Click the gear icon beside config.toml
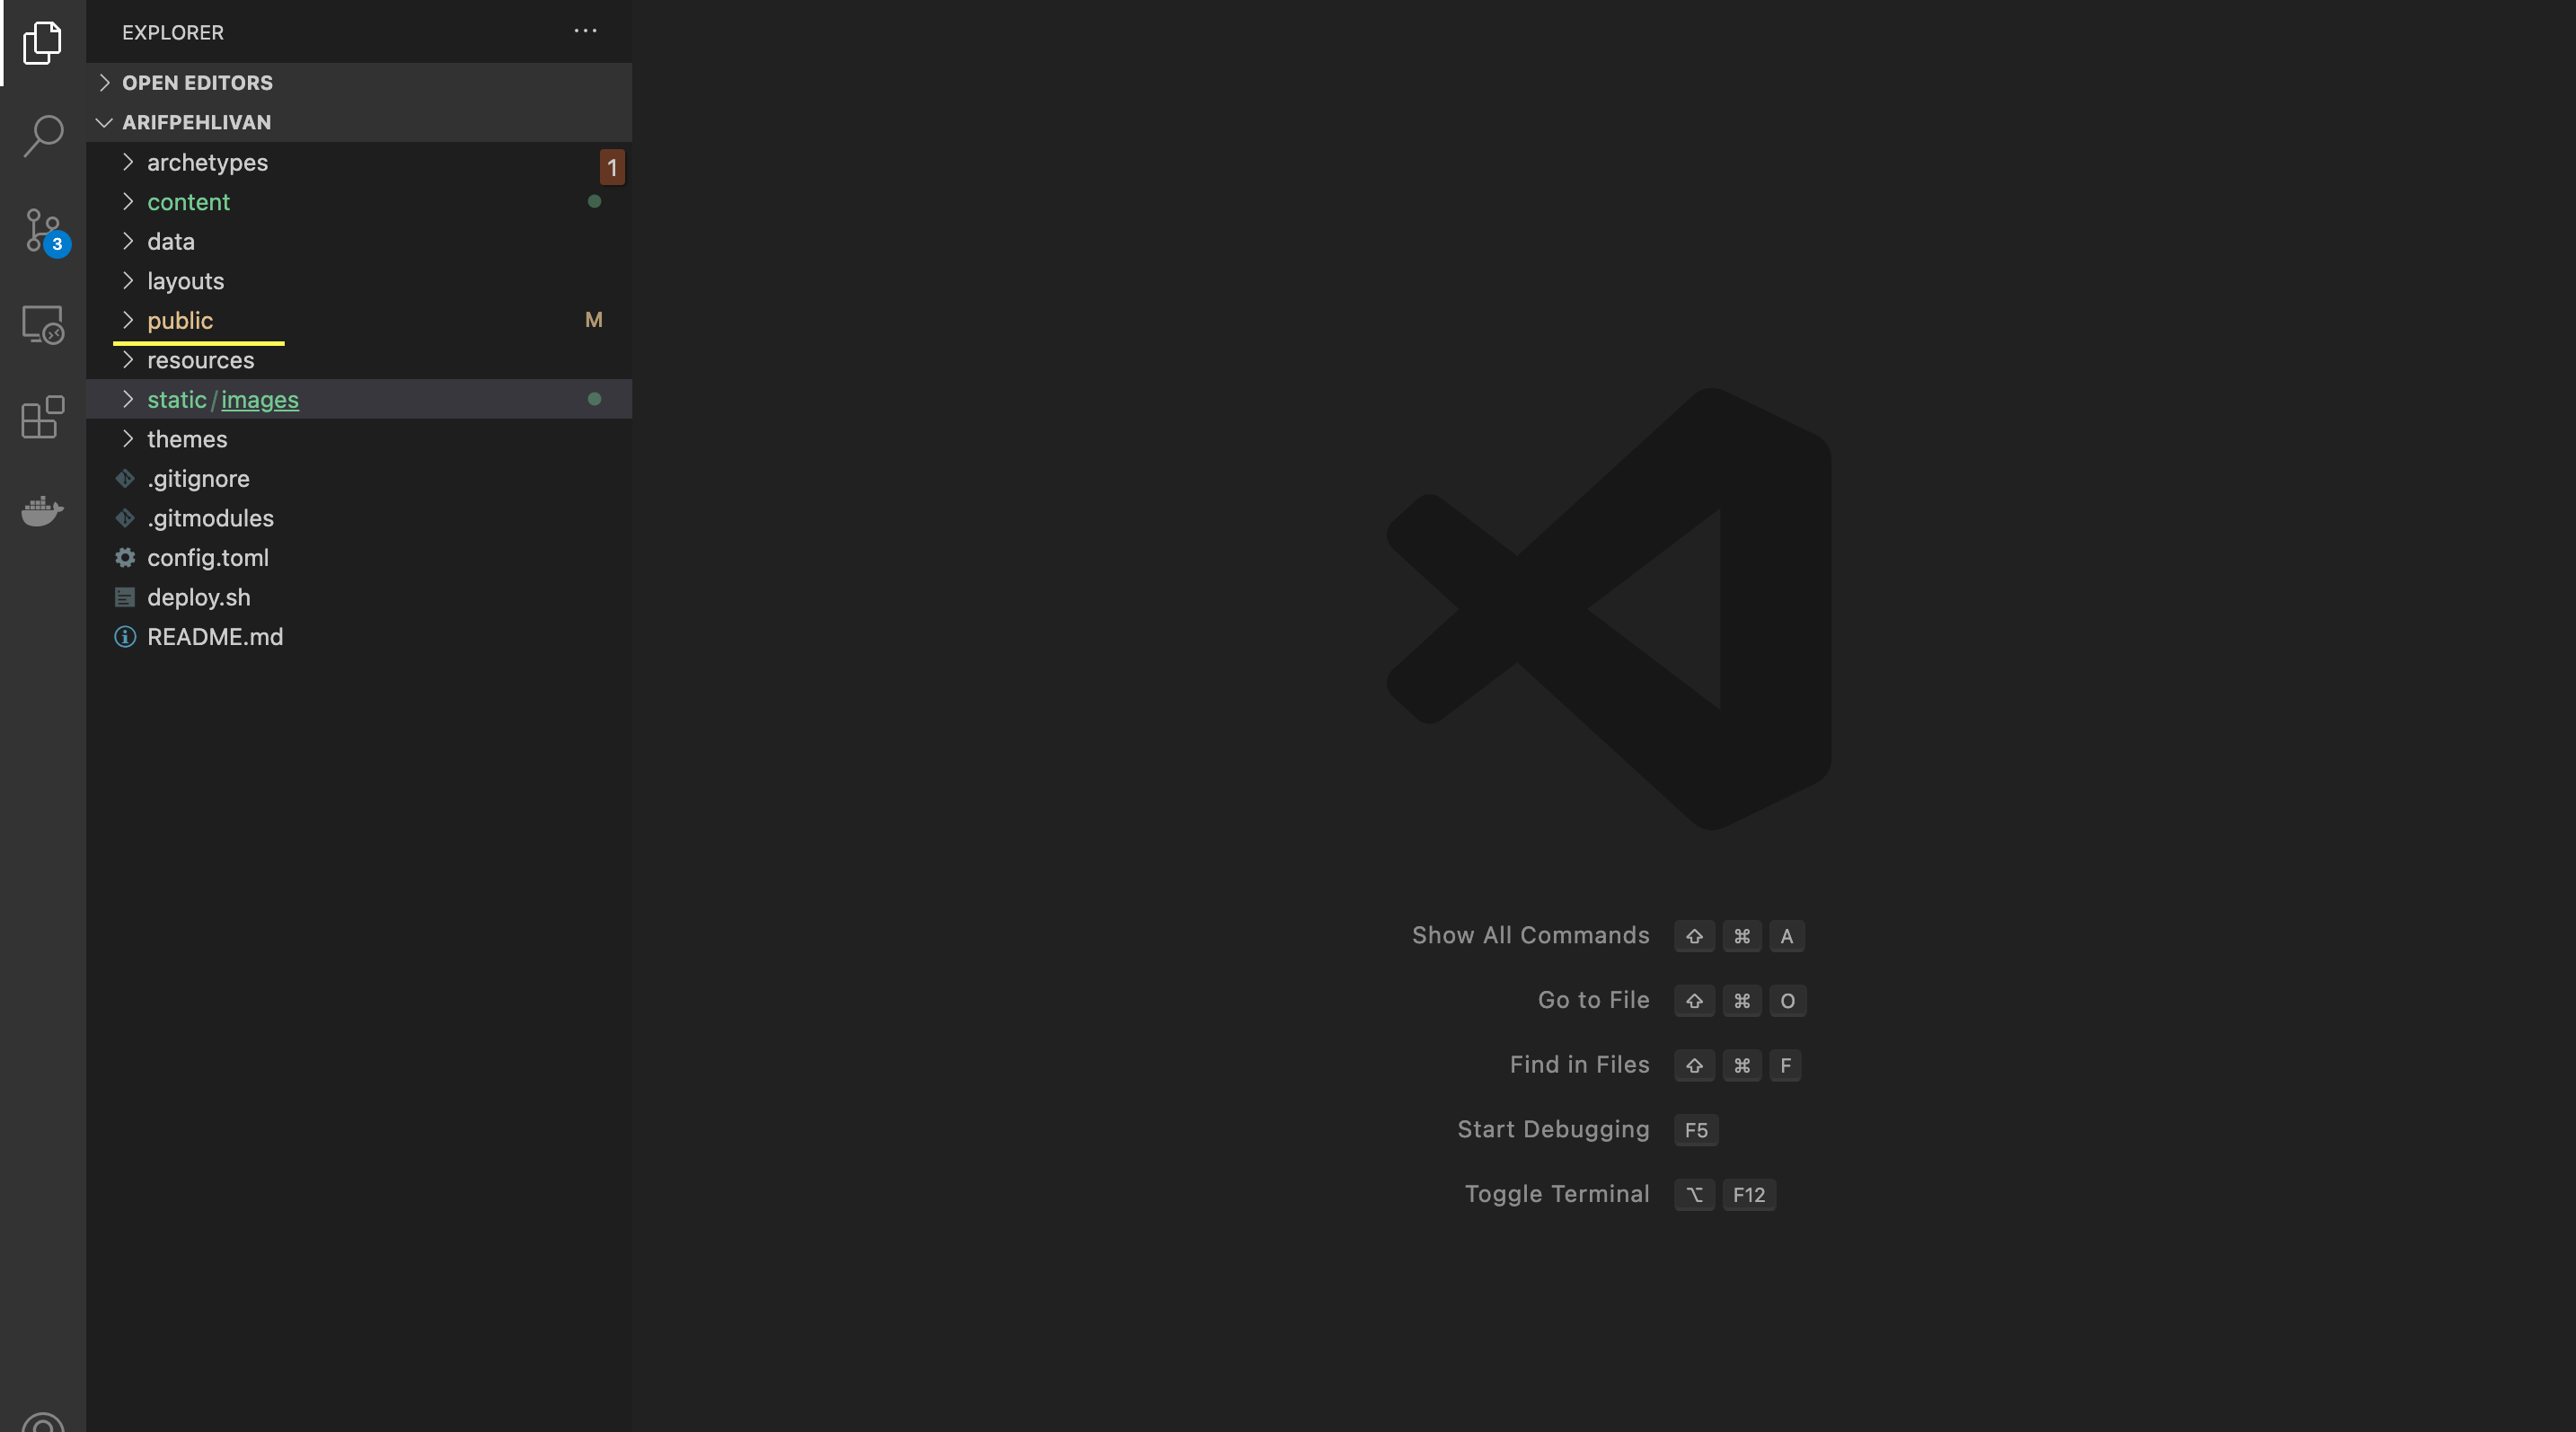This screenshot has width=2576, height=1432. pos(125,558)
